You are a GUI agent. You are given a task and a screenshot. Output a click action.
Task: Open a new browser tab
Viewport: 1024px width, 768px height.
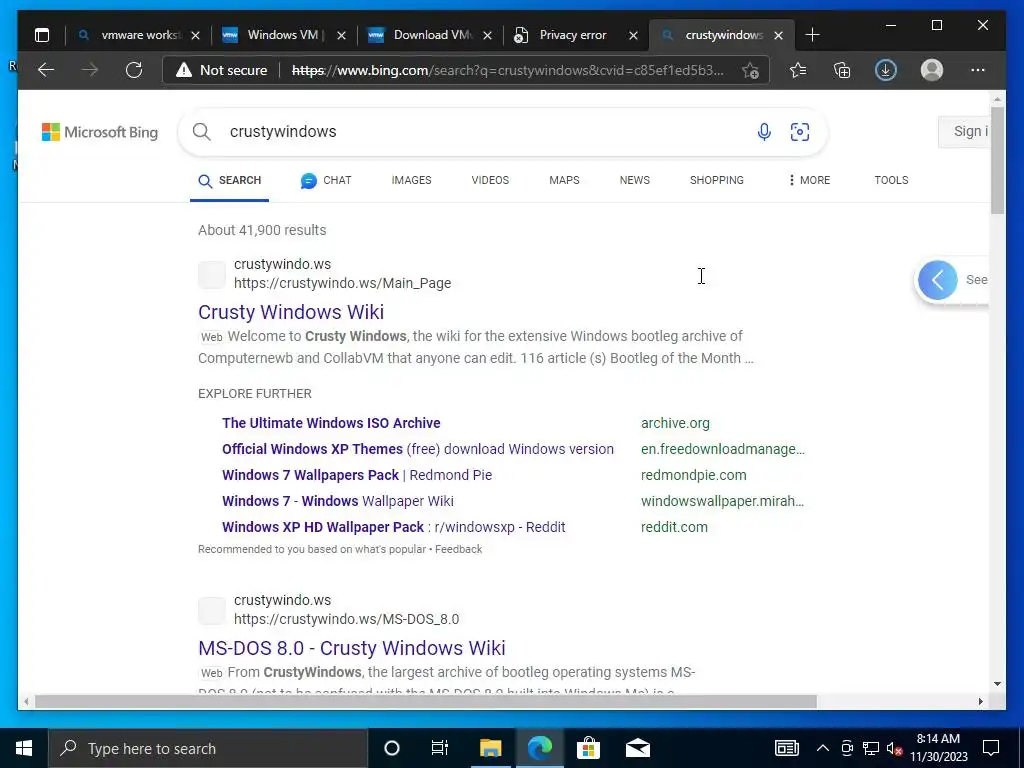click(x=812, y=35)
